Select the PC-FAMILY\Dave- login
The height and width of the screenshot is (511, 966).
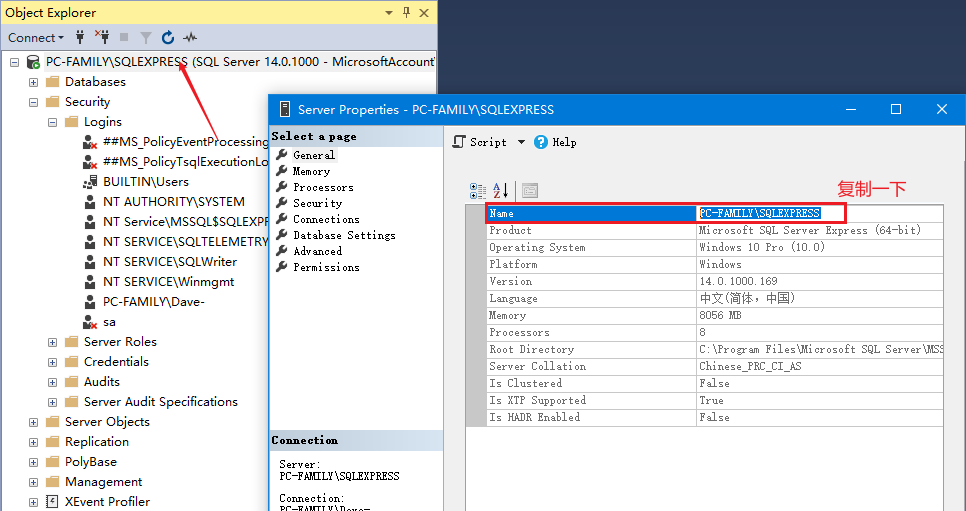click(x=154, y=302)
